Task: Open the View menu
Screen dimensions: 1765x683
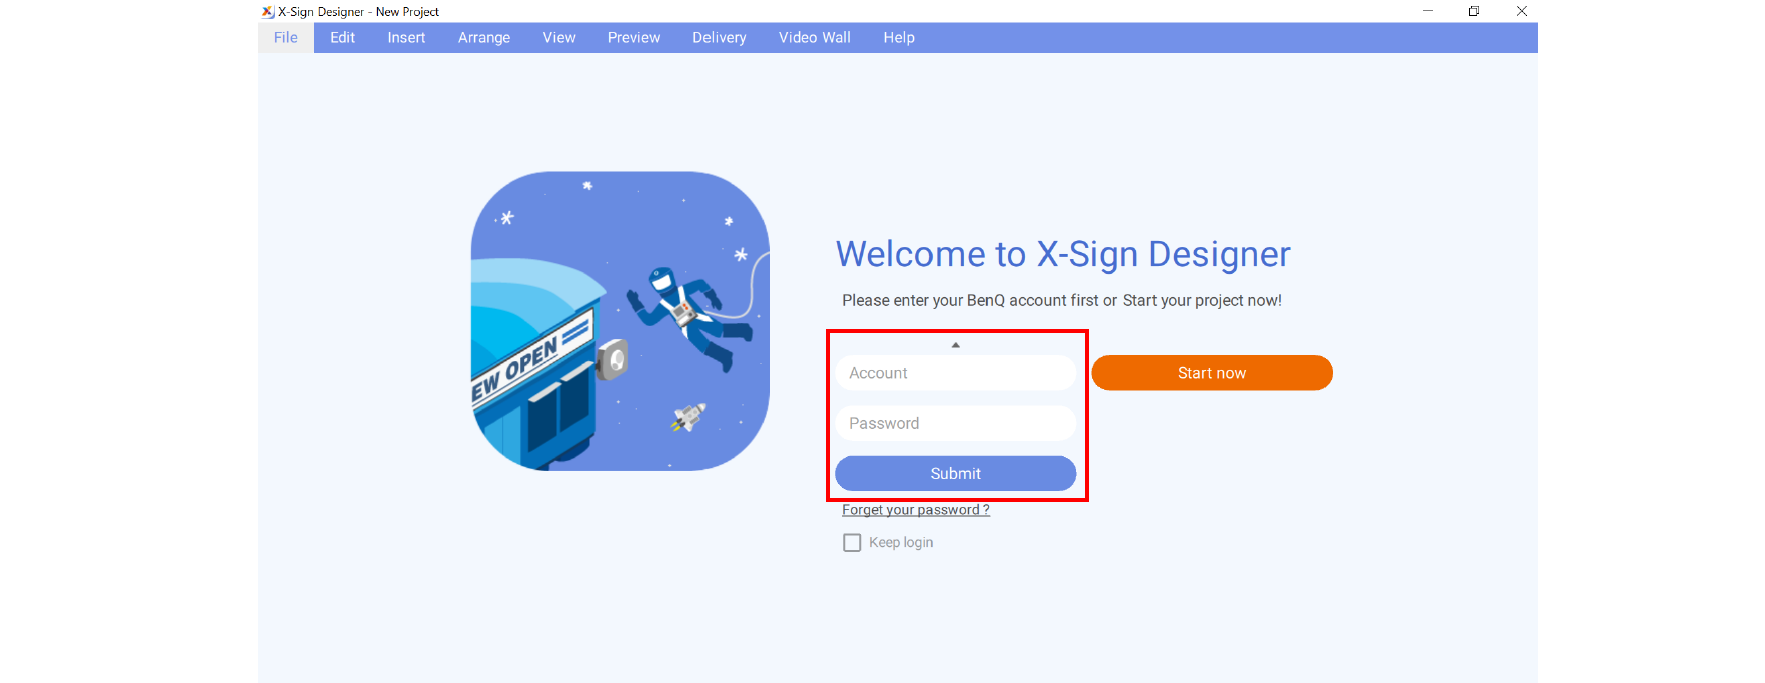Action: [558, 38]
